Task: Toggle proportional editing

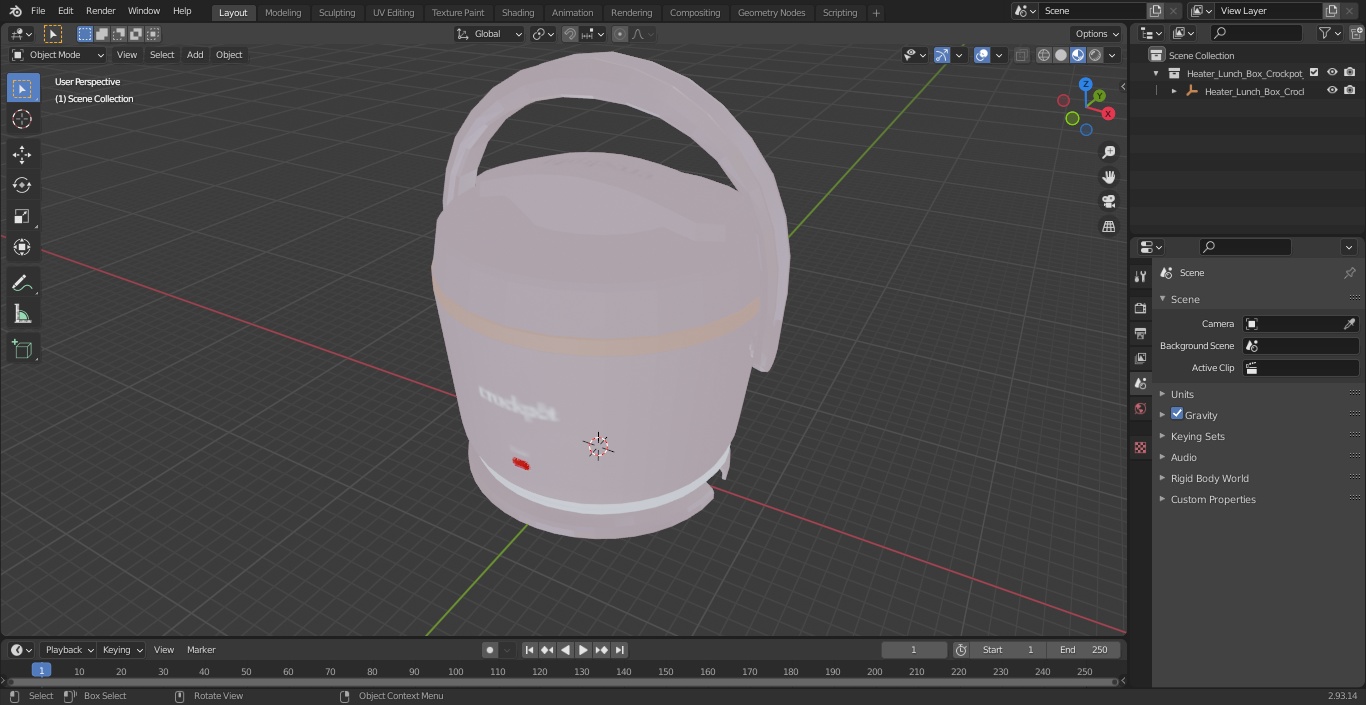Action: pos(620,34)
